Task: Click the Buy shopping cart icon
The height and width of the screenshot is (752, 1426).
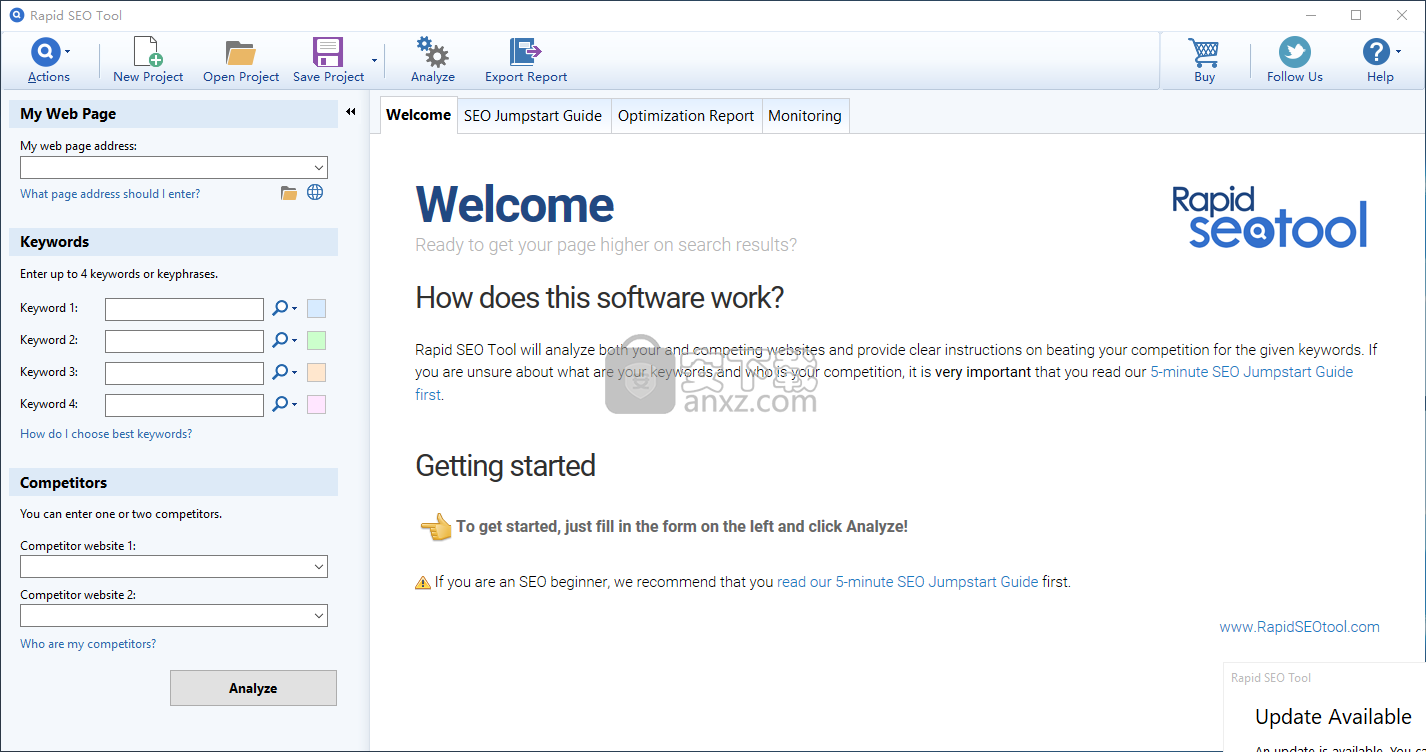Action: coord(1204,52)
